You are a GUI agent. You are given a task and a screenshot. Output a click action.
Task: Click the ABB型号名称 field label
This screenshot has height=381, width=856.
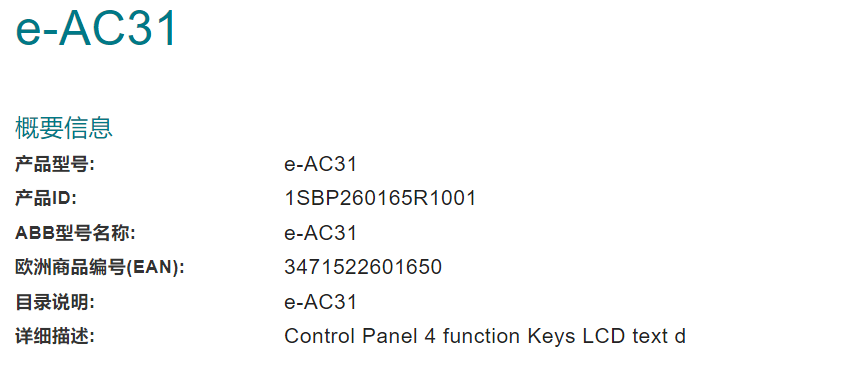click(75, 233)
